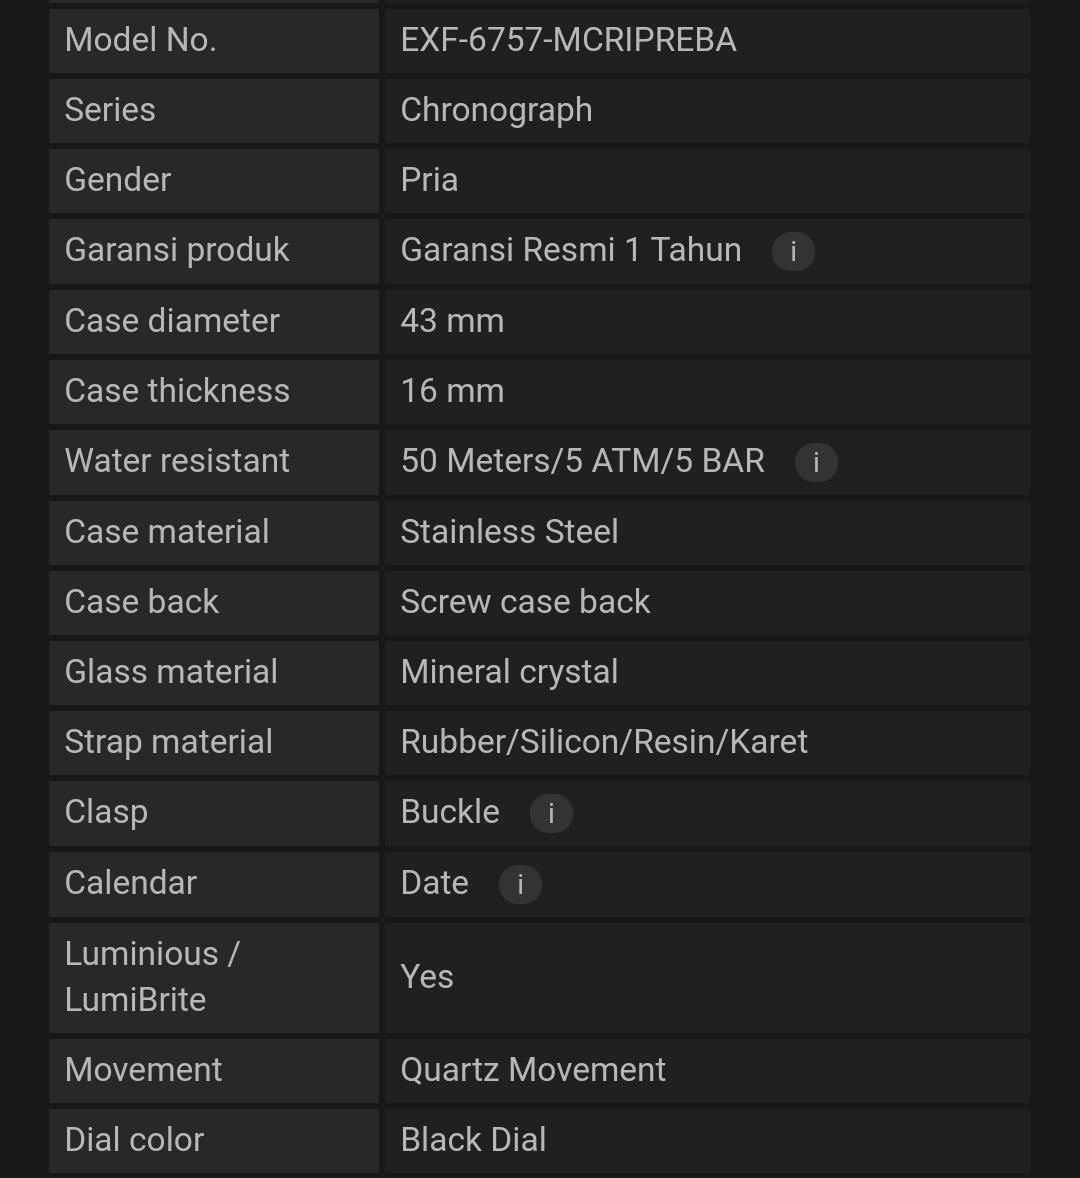Viewport: 1080px width, 1178px height.
Task: Select the Quartz Movement value
Action: pos(533,1070)
